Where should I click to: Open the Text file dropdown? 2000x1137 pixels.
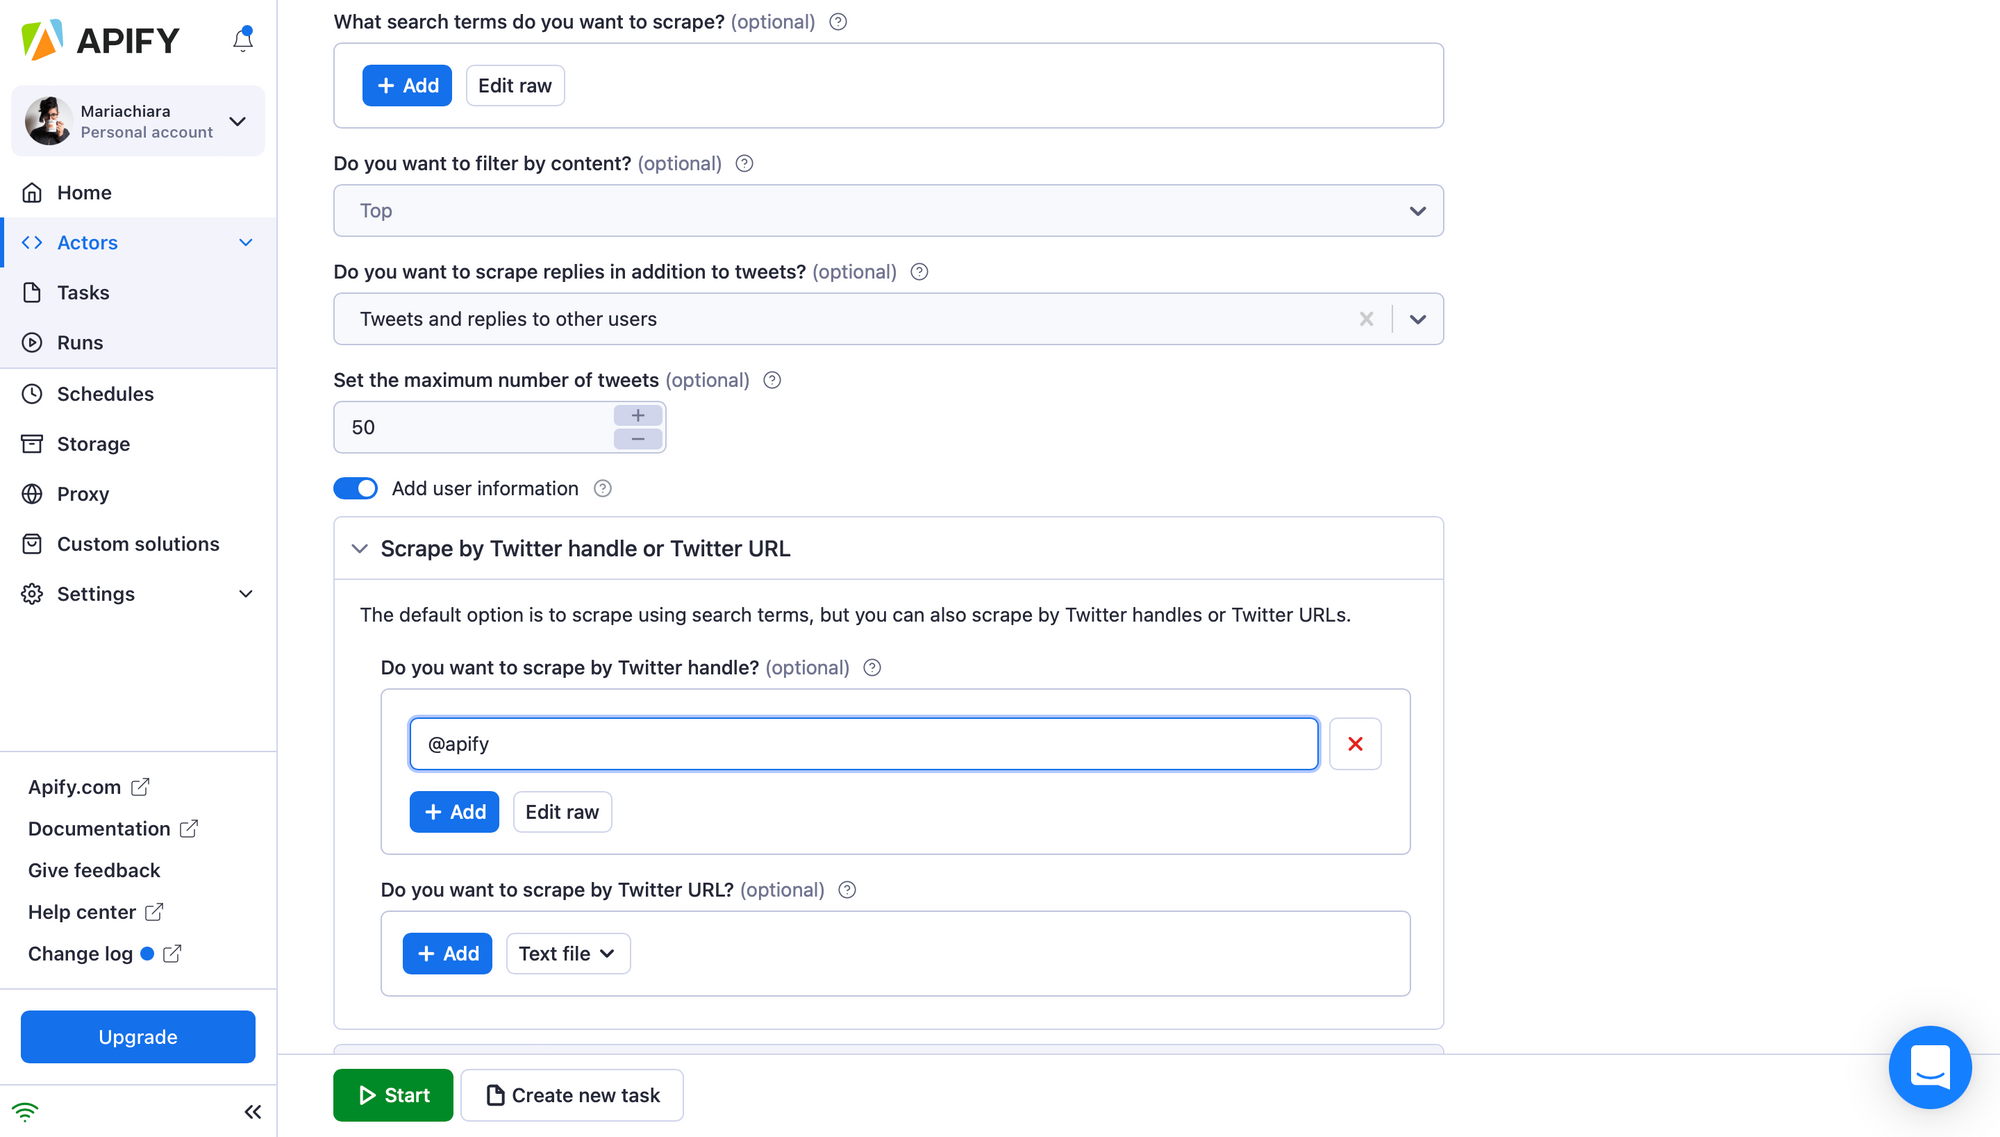tap(568, 954)
